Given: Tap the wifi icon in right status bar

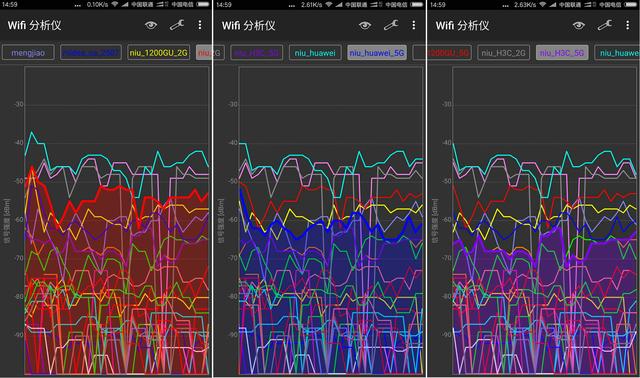Looking at the screenshot, I should [542, 4].
